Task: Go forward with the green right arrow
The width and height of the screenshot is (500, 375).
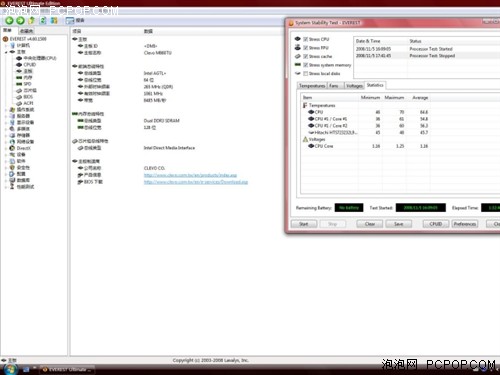Action: [x=21, y=21]
